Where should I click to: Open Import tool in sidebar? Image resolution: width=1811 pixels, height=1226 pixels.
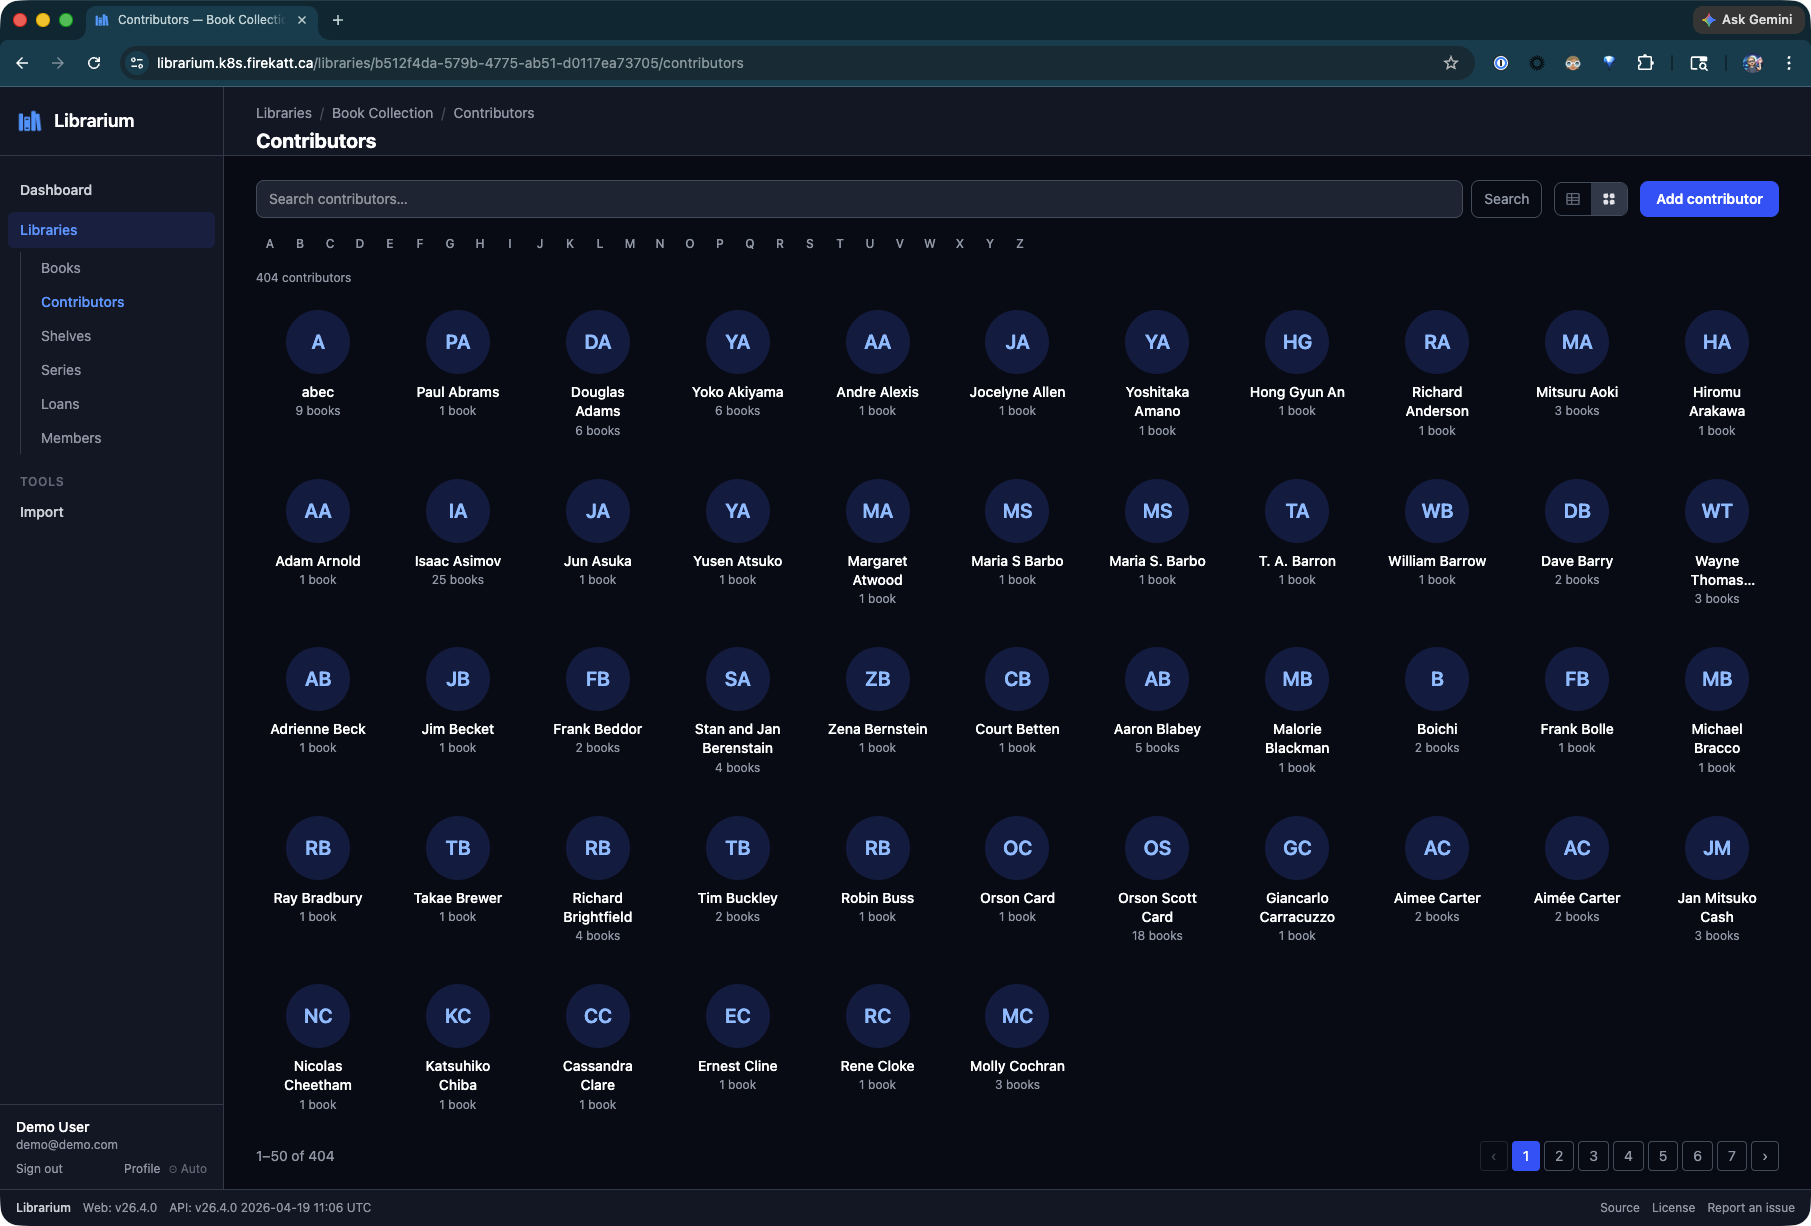[x=42, y=512]
